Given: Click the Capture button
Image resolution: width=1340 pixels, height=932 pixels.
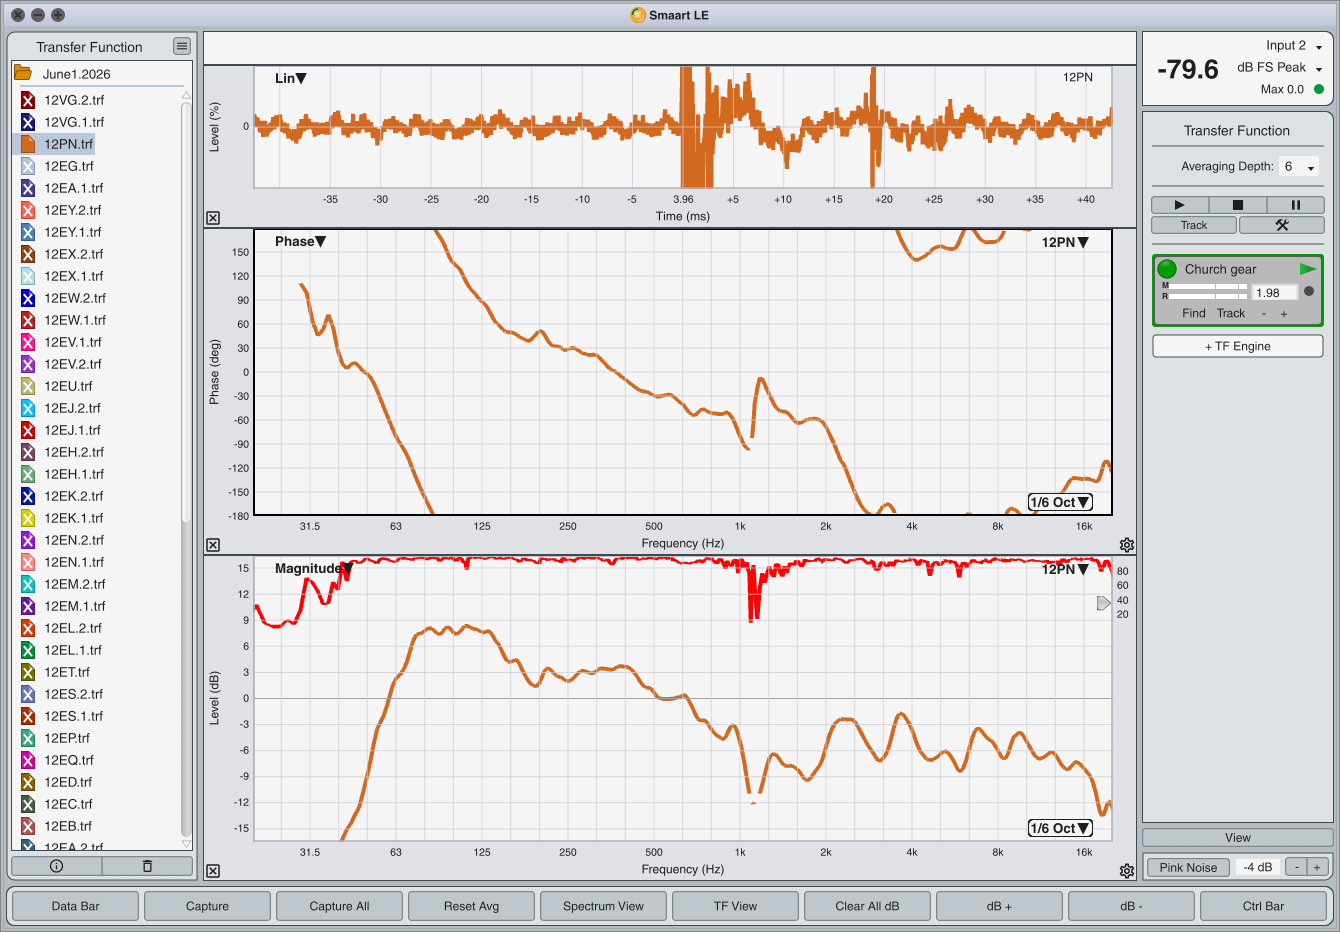Looking at the screenshot, I should point(207,906).
